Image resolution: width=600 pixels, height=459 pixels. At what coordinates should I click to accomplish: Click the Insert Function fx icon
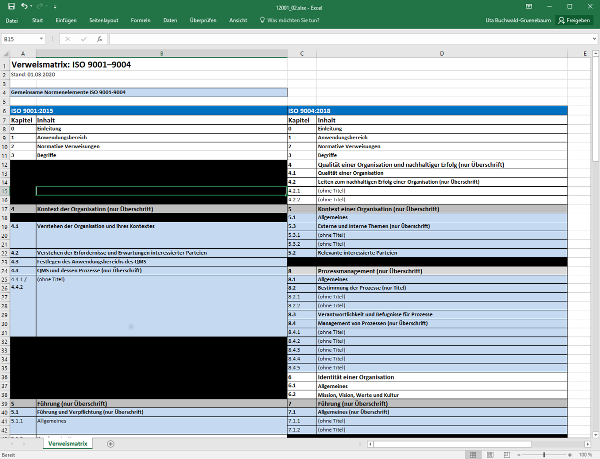coord(99,39)
